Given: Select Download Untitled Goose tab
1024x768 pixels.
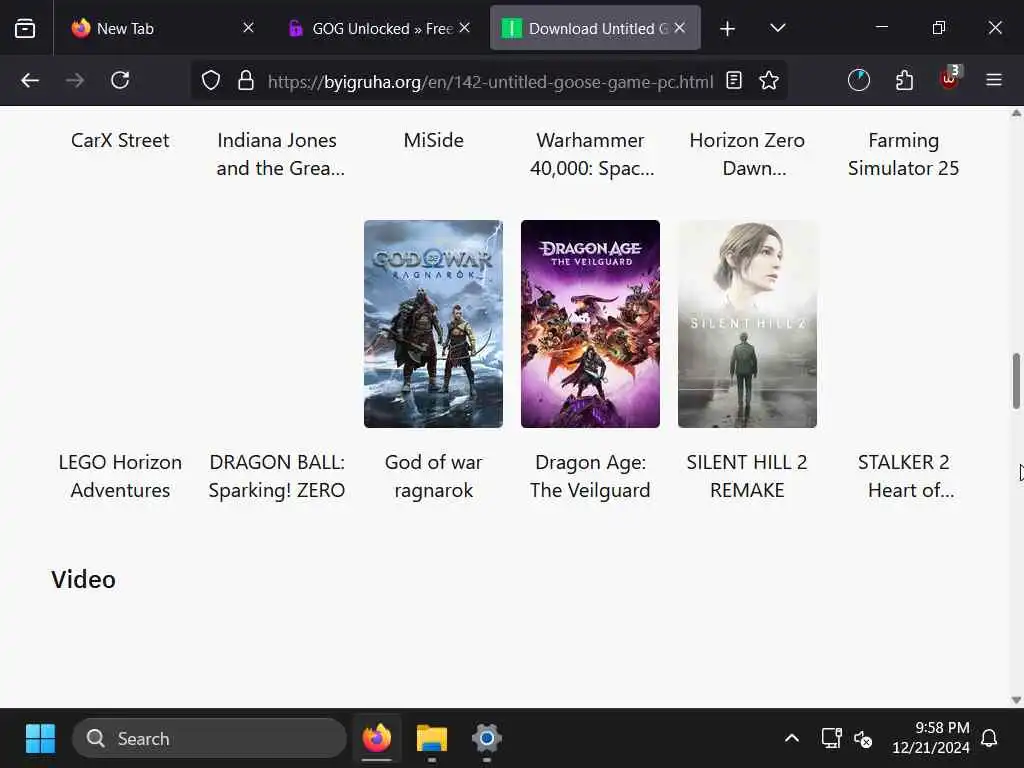Looking at the screenshot, I should (x=596, y=28).
